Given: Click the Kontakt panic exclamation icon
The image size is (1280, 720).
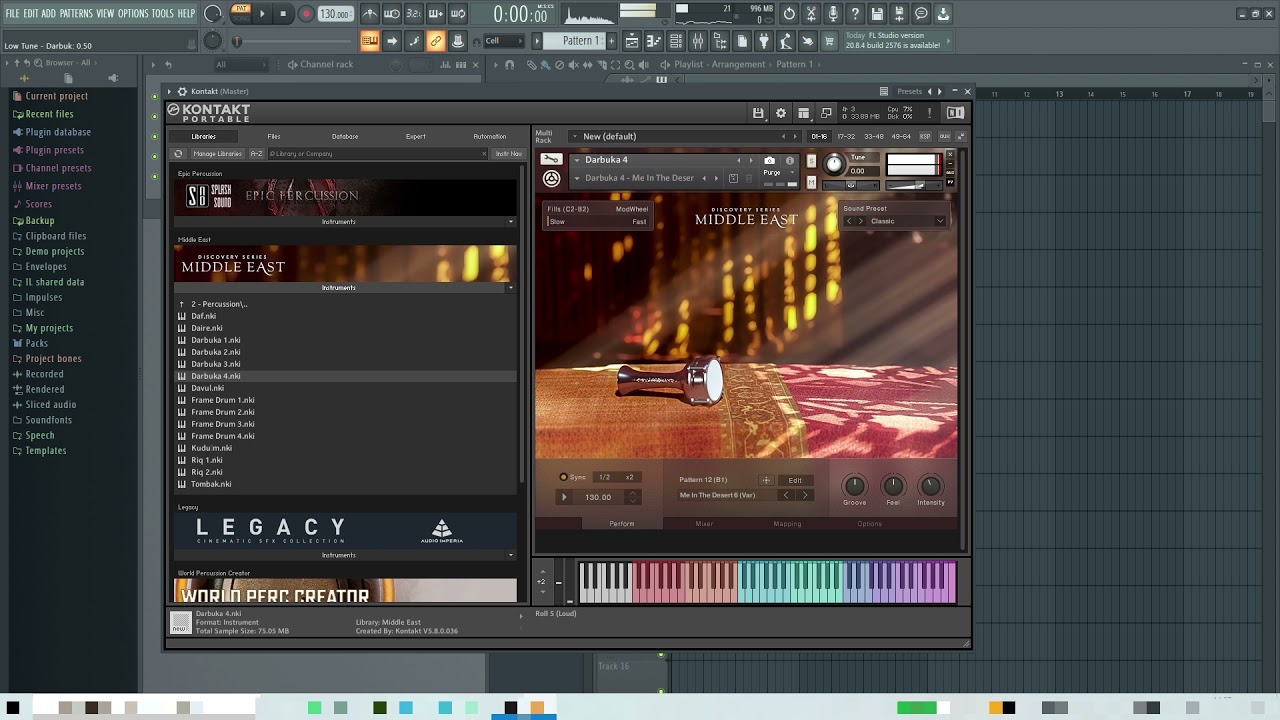Looking at the screenshot, I should [x=929, y=113].
